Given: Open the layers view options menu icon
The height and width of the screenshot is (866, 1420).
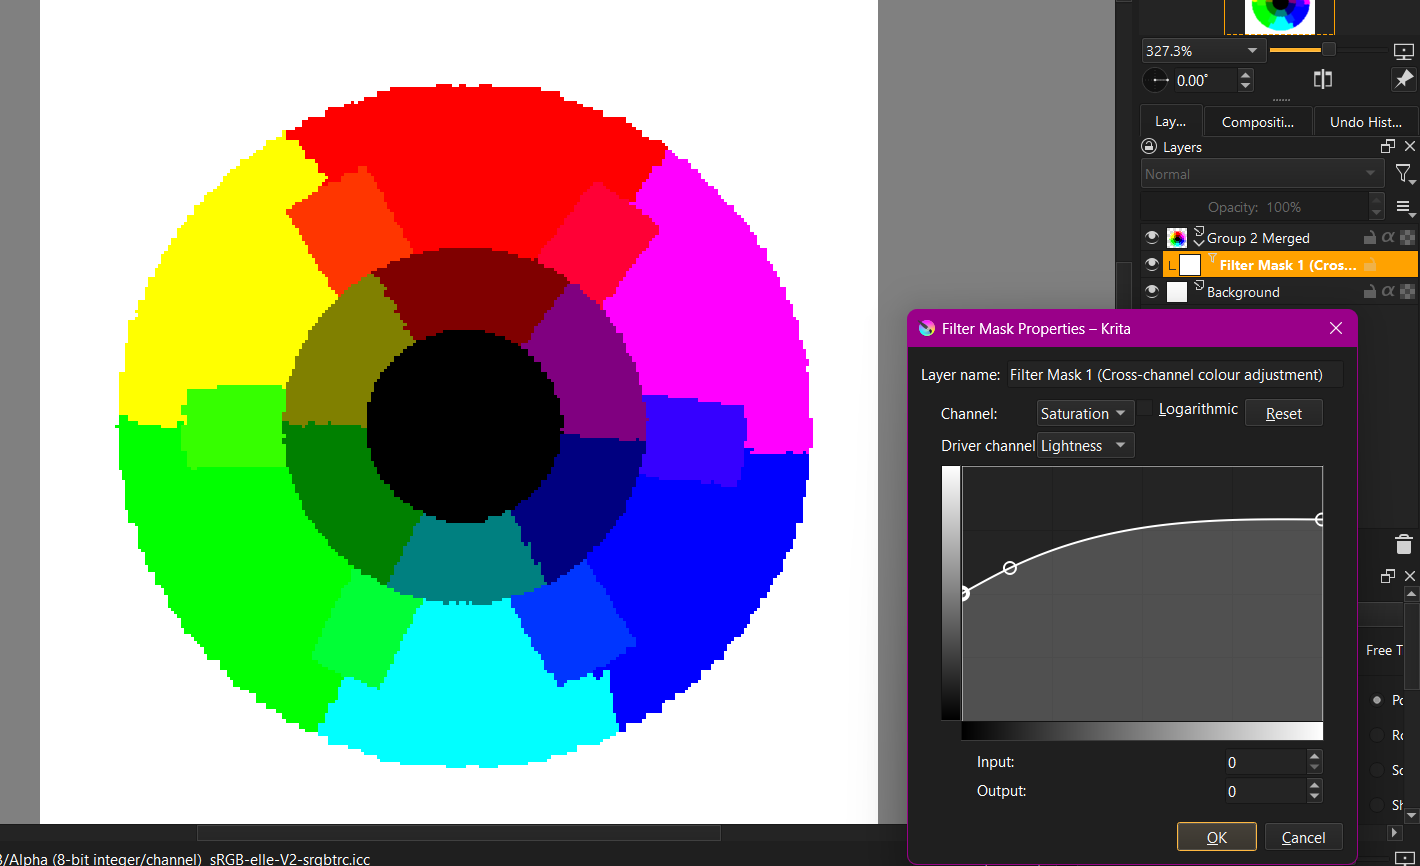Looking at the screenshot, I should pyautogui.click(x=1404, y=207).
